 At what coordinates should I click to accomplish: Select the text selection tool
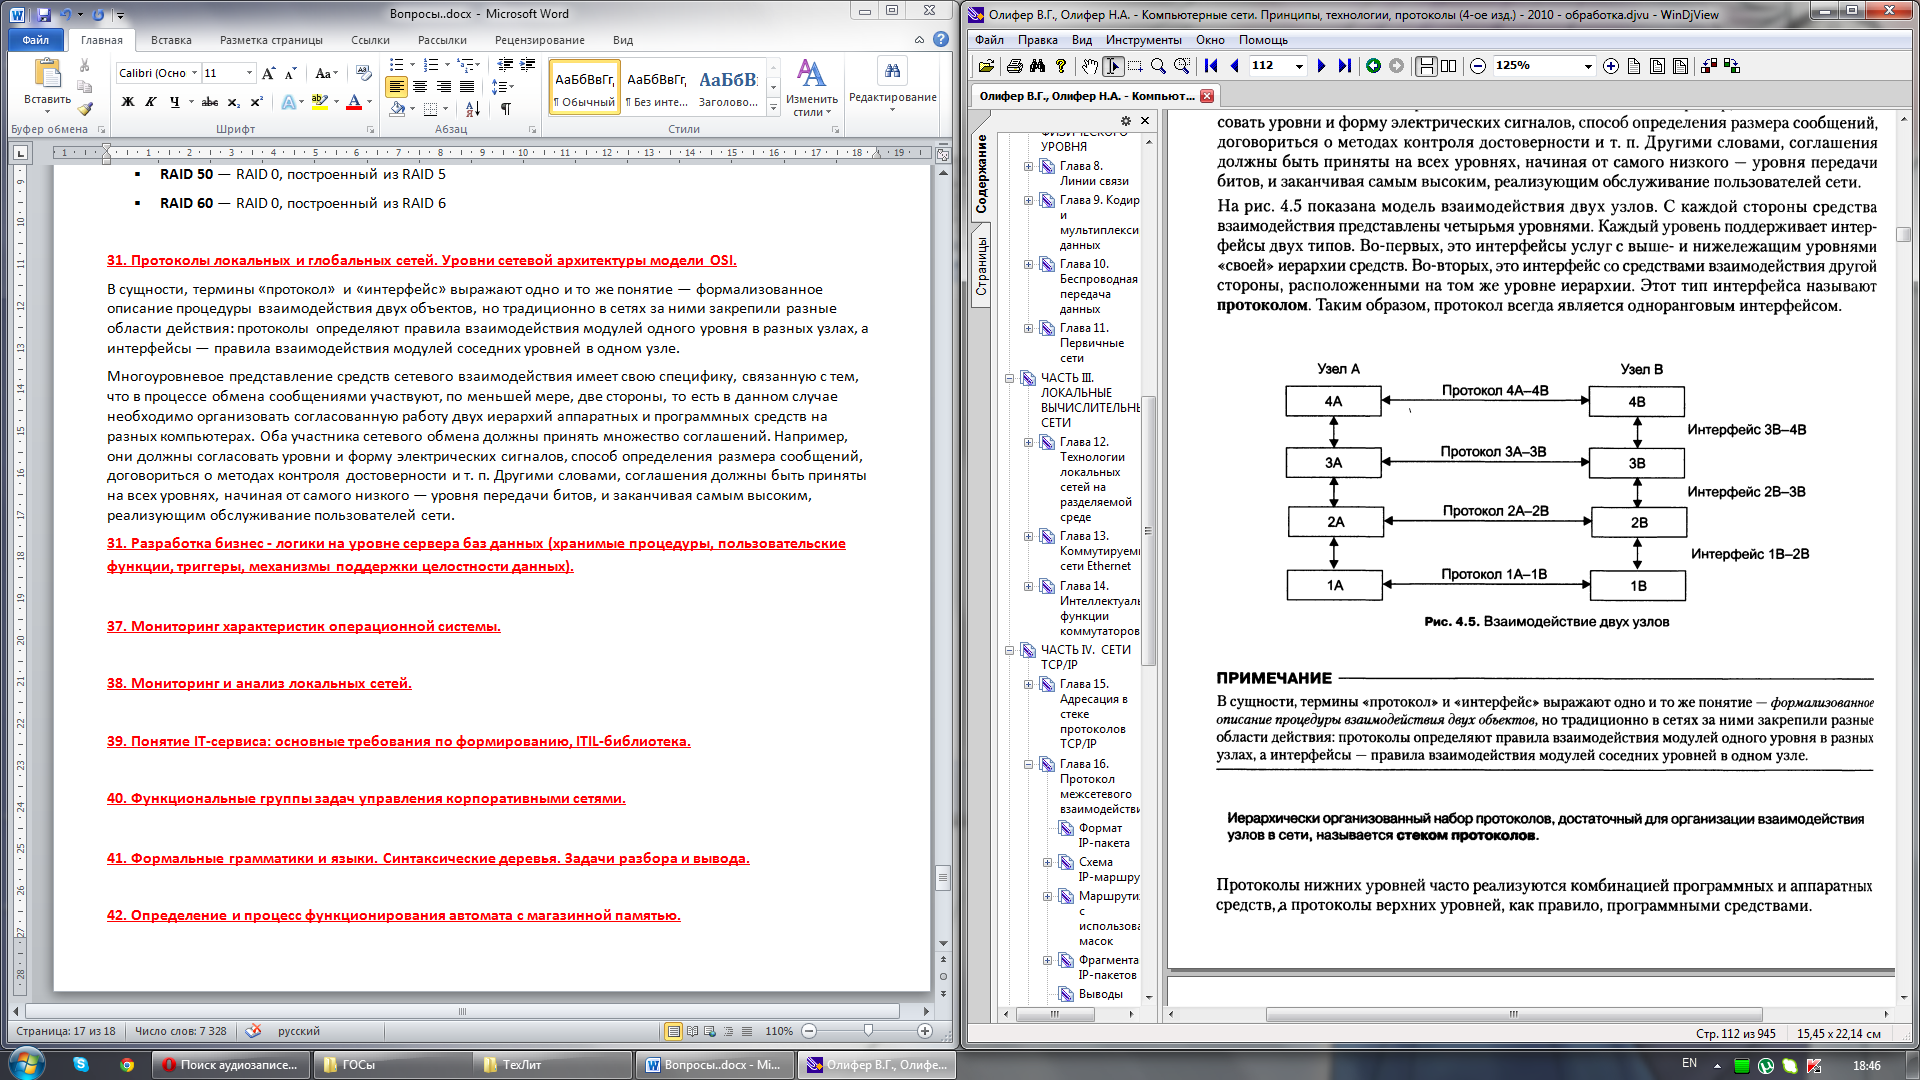tap(1113, 66)
